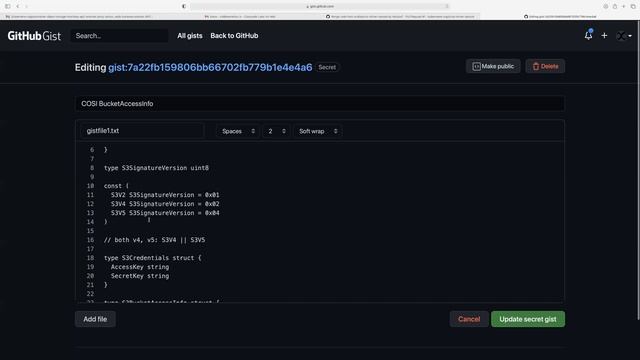This screenshot has width=640, height=360.
Task: Click the GitHub Gist logo
Action: [x=34, y=36]
